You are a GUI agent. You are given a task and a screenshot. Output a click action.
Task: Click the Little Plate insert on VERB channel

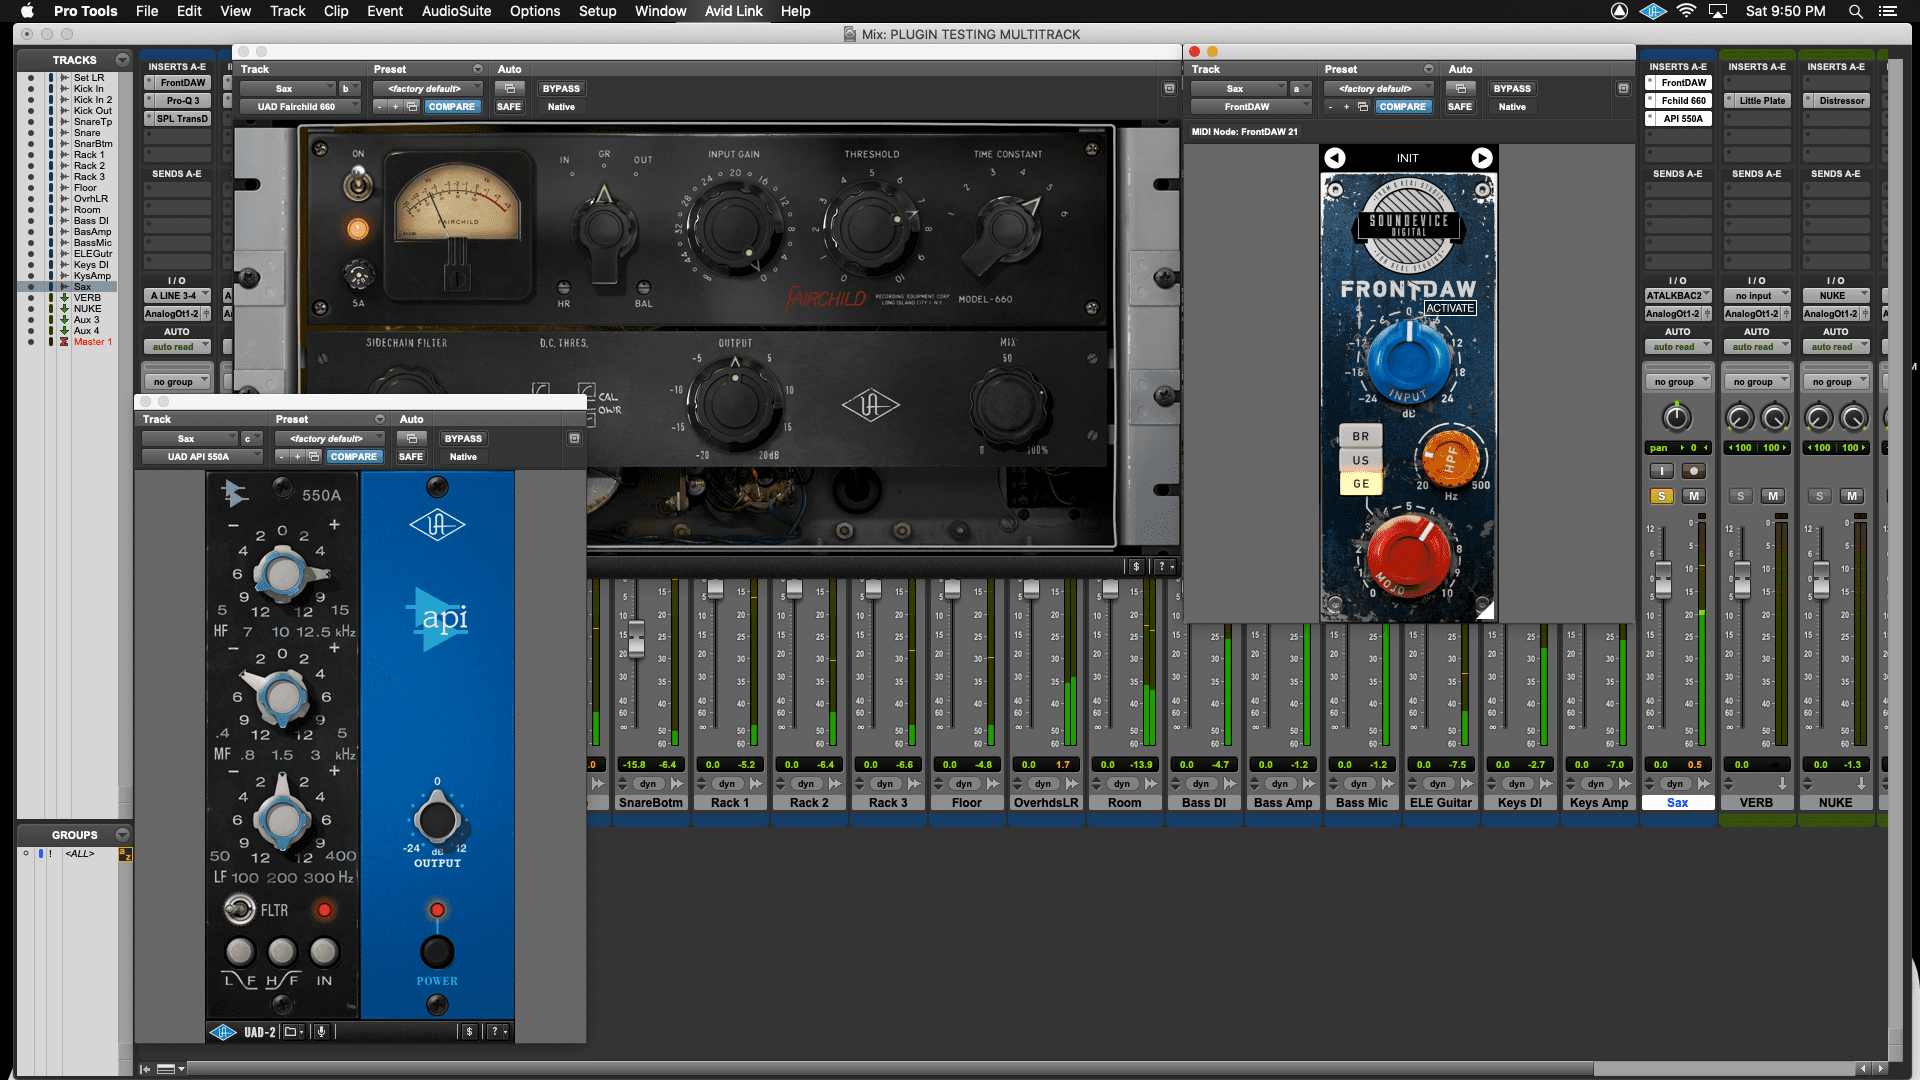click(1762, 100)
